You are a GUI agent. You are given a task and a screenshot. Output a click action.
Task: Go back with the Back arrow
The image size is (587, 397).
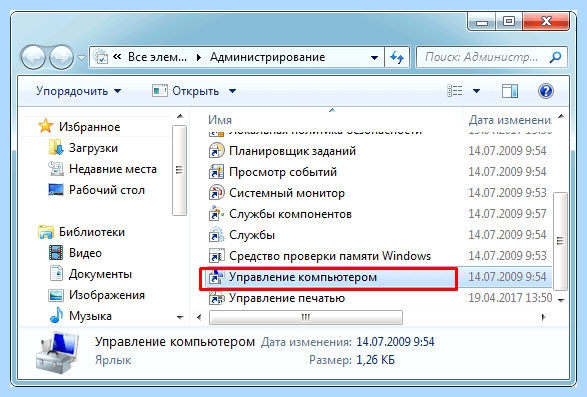(x=34, y=57)
